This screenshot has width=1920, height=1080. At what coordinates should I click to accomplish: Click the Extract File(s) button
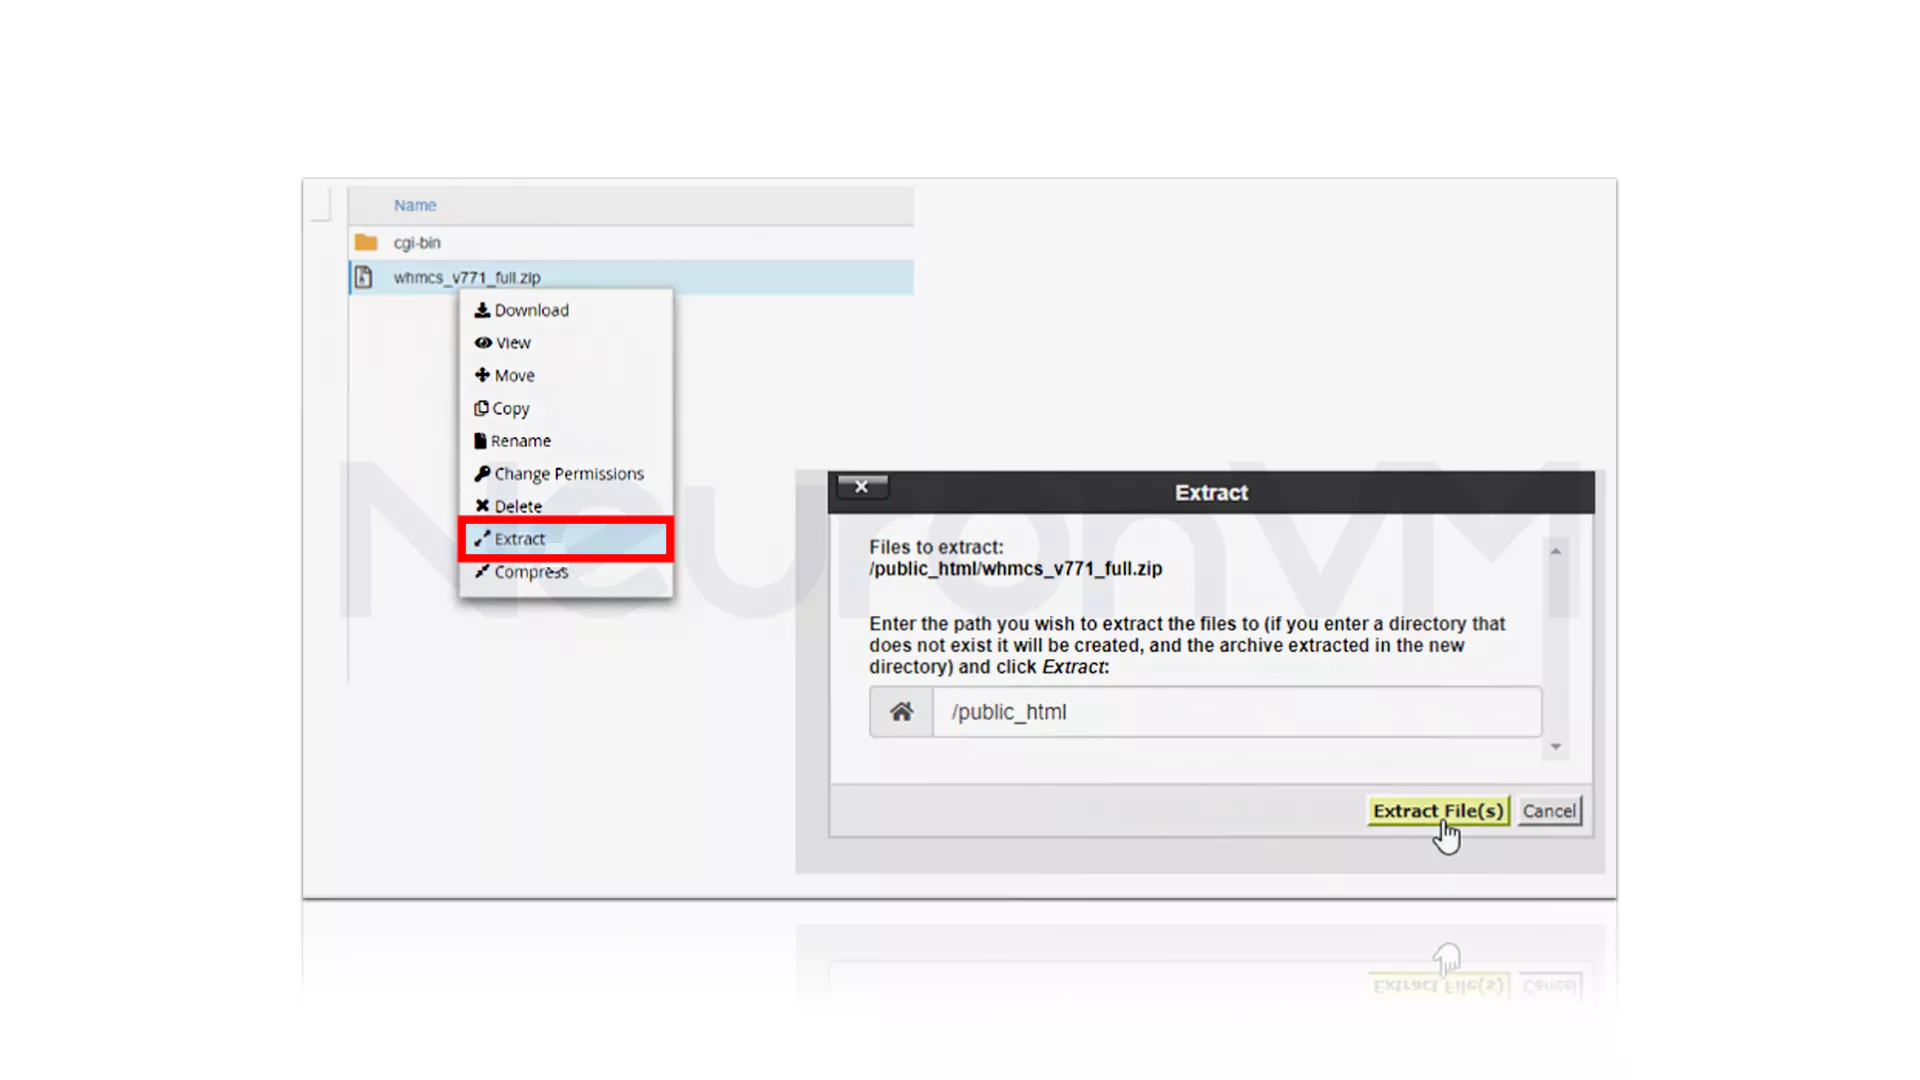click(1437, 811)
